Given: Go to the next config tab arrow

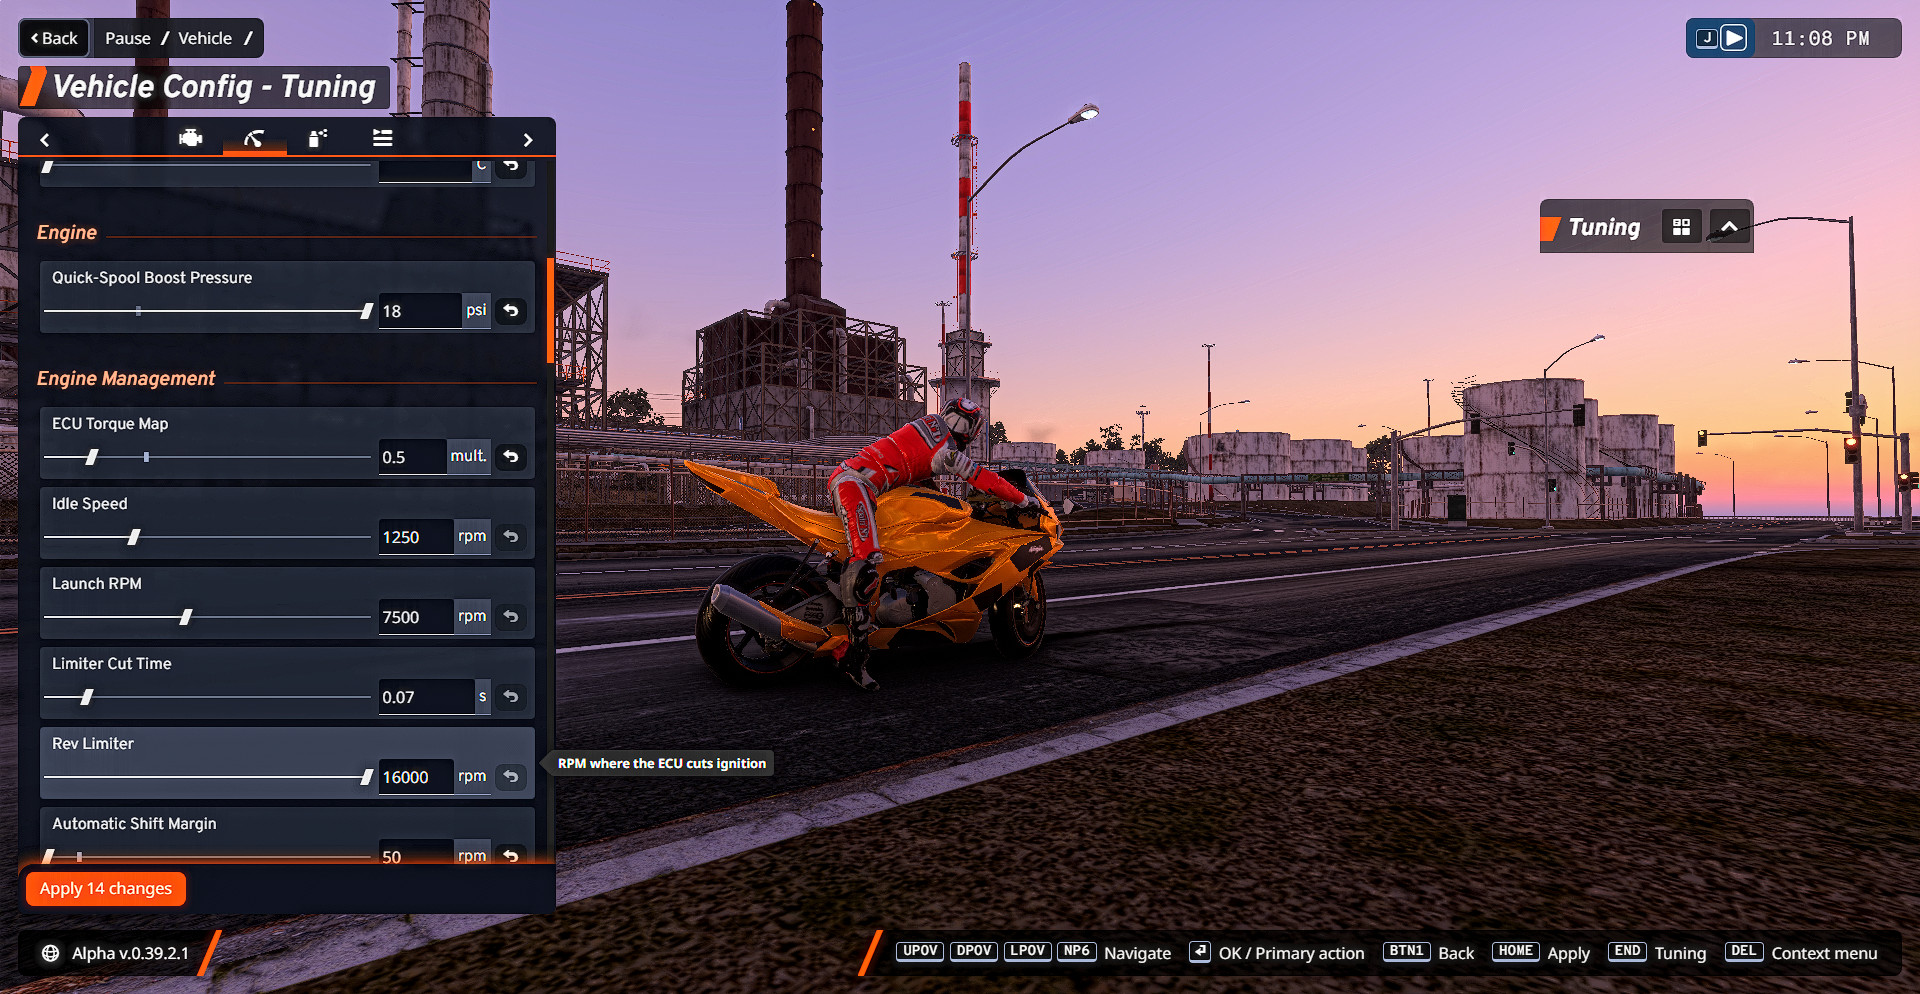Looking at the screenshot, I should point(528,140).
